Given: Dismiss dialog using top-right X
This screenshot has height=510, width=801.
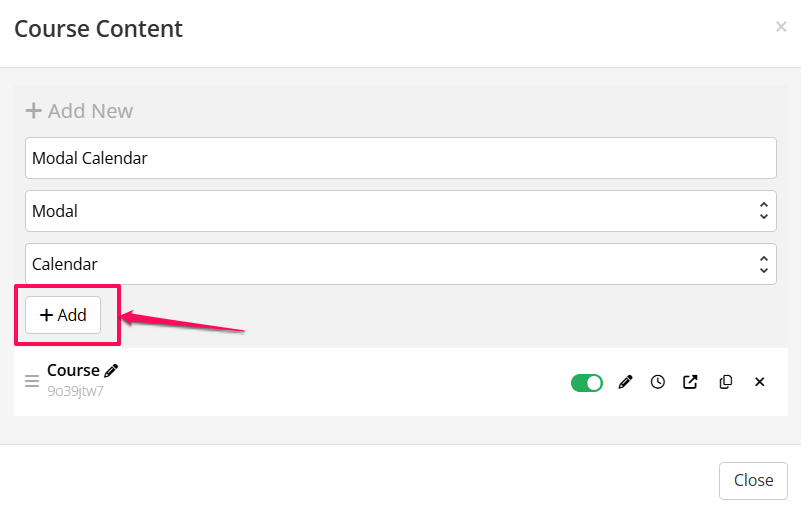Looking at the screenshot, I should 781,27.
